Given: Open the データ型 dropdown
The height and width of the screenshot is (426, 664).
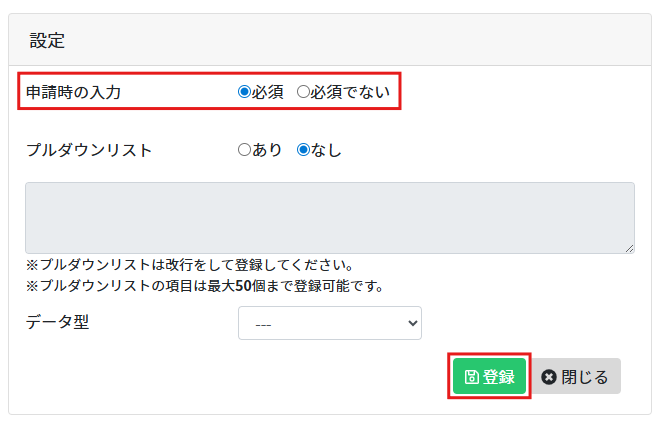Looking at the screenshot, I should click(x=329, y=323).
